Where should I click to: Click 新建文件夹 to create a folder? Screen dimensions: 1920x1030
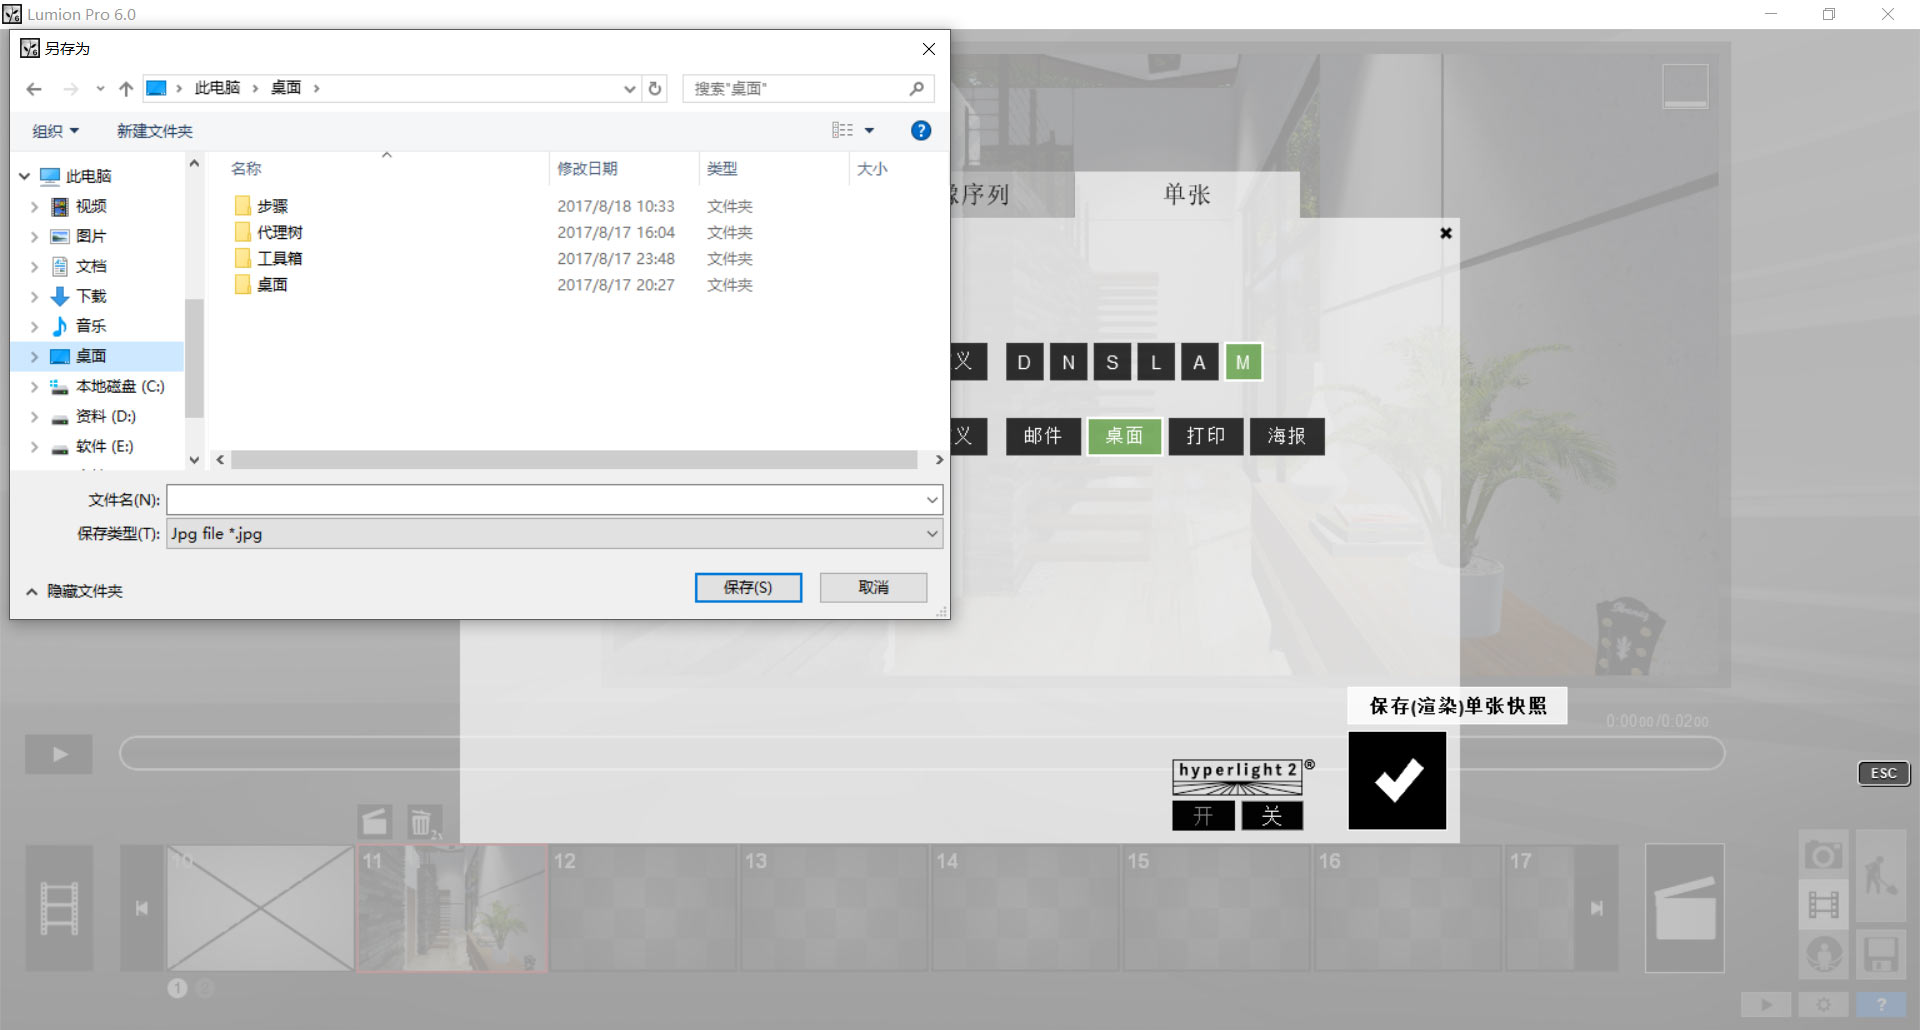[x=154, y=131]
